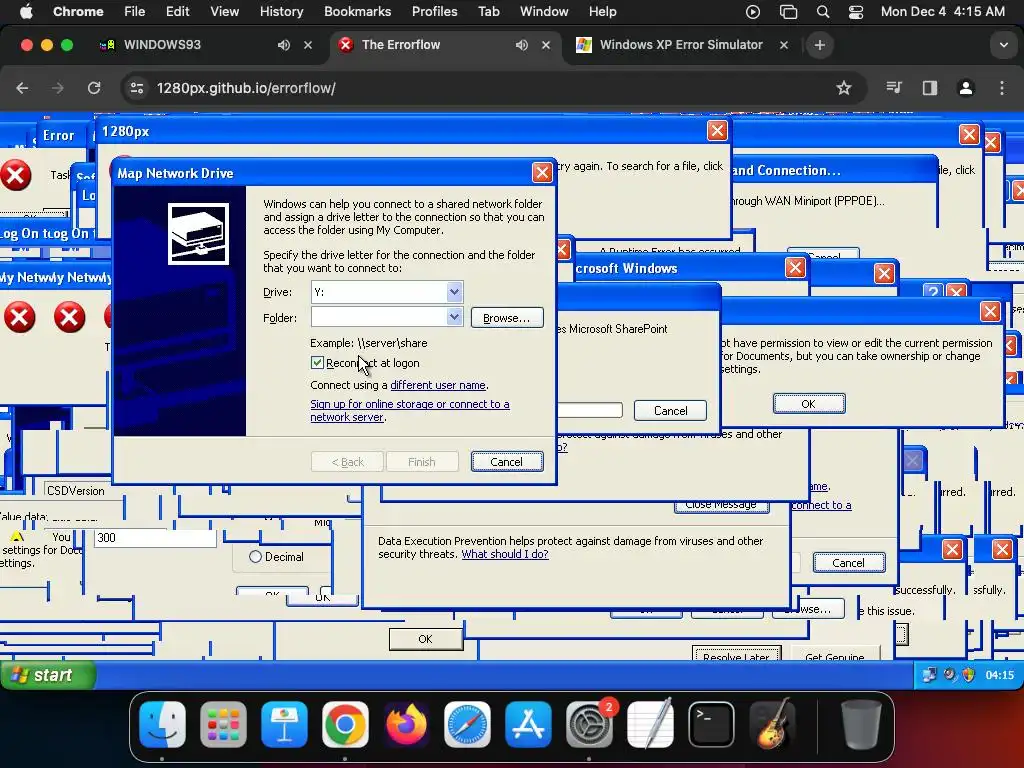Open System Settings from the Dock
The height and width of the screenshot is (768, 1024).
589,724
